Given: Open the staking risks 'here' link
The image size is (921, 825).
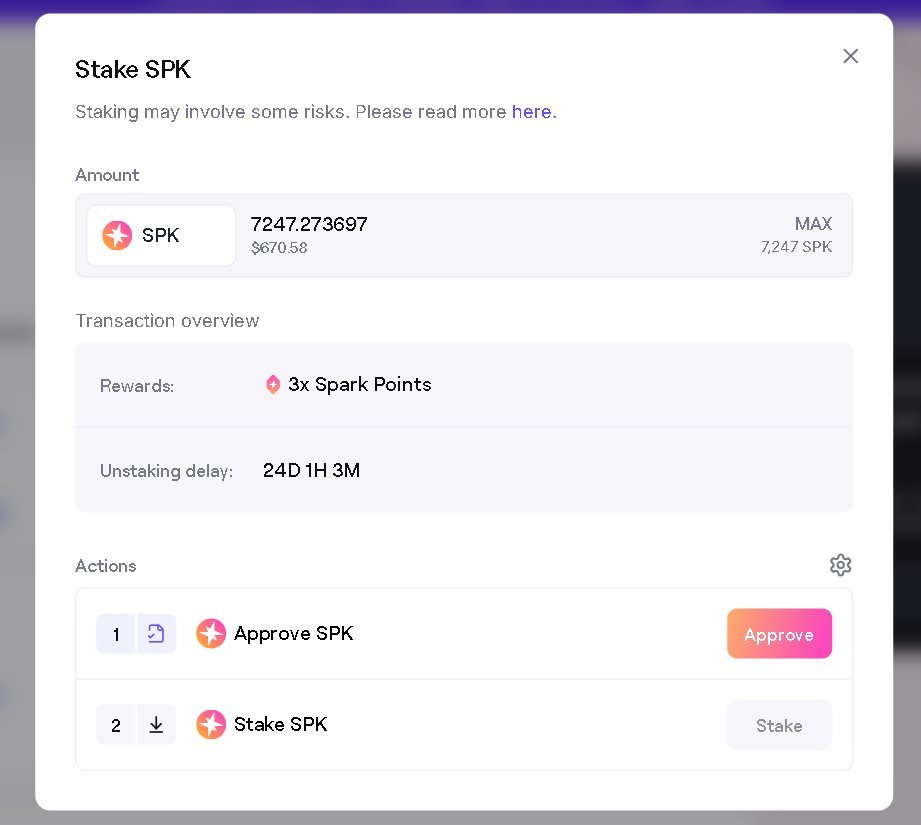Looking at the screenshot, I should click(531, 112).
